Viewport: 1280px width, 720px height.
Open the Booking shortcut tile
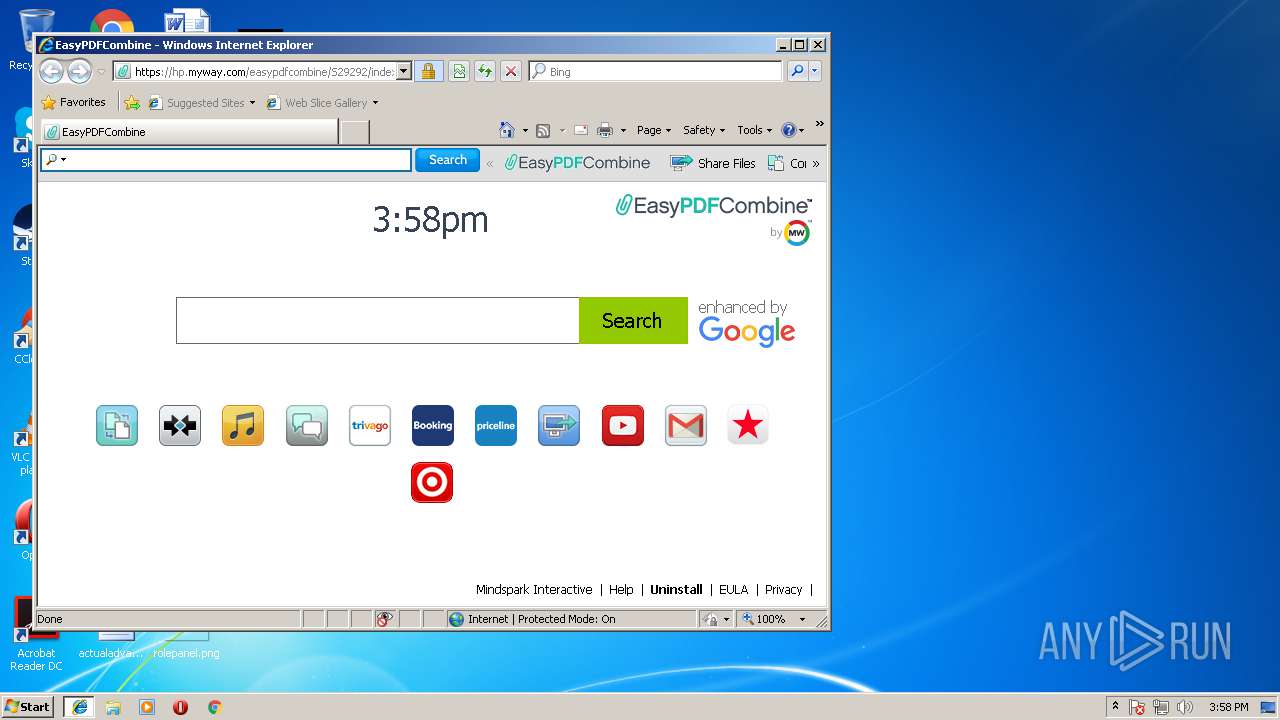[x=433, y=425]
